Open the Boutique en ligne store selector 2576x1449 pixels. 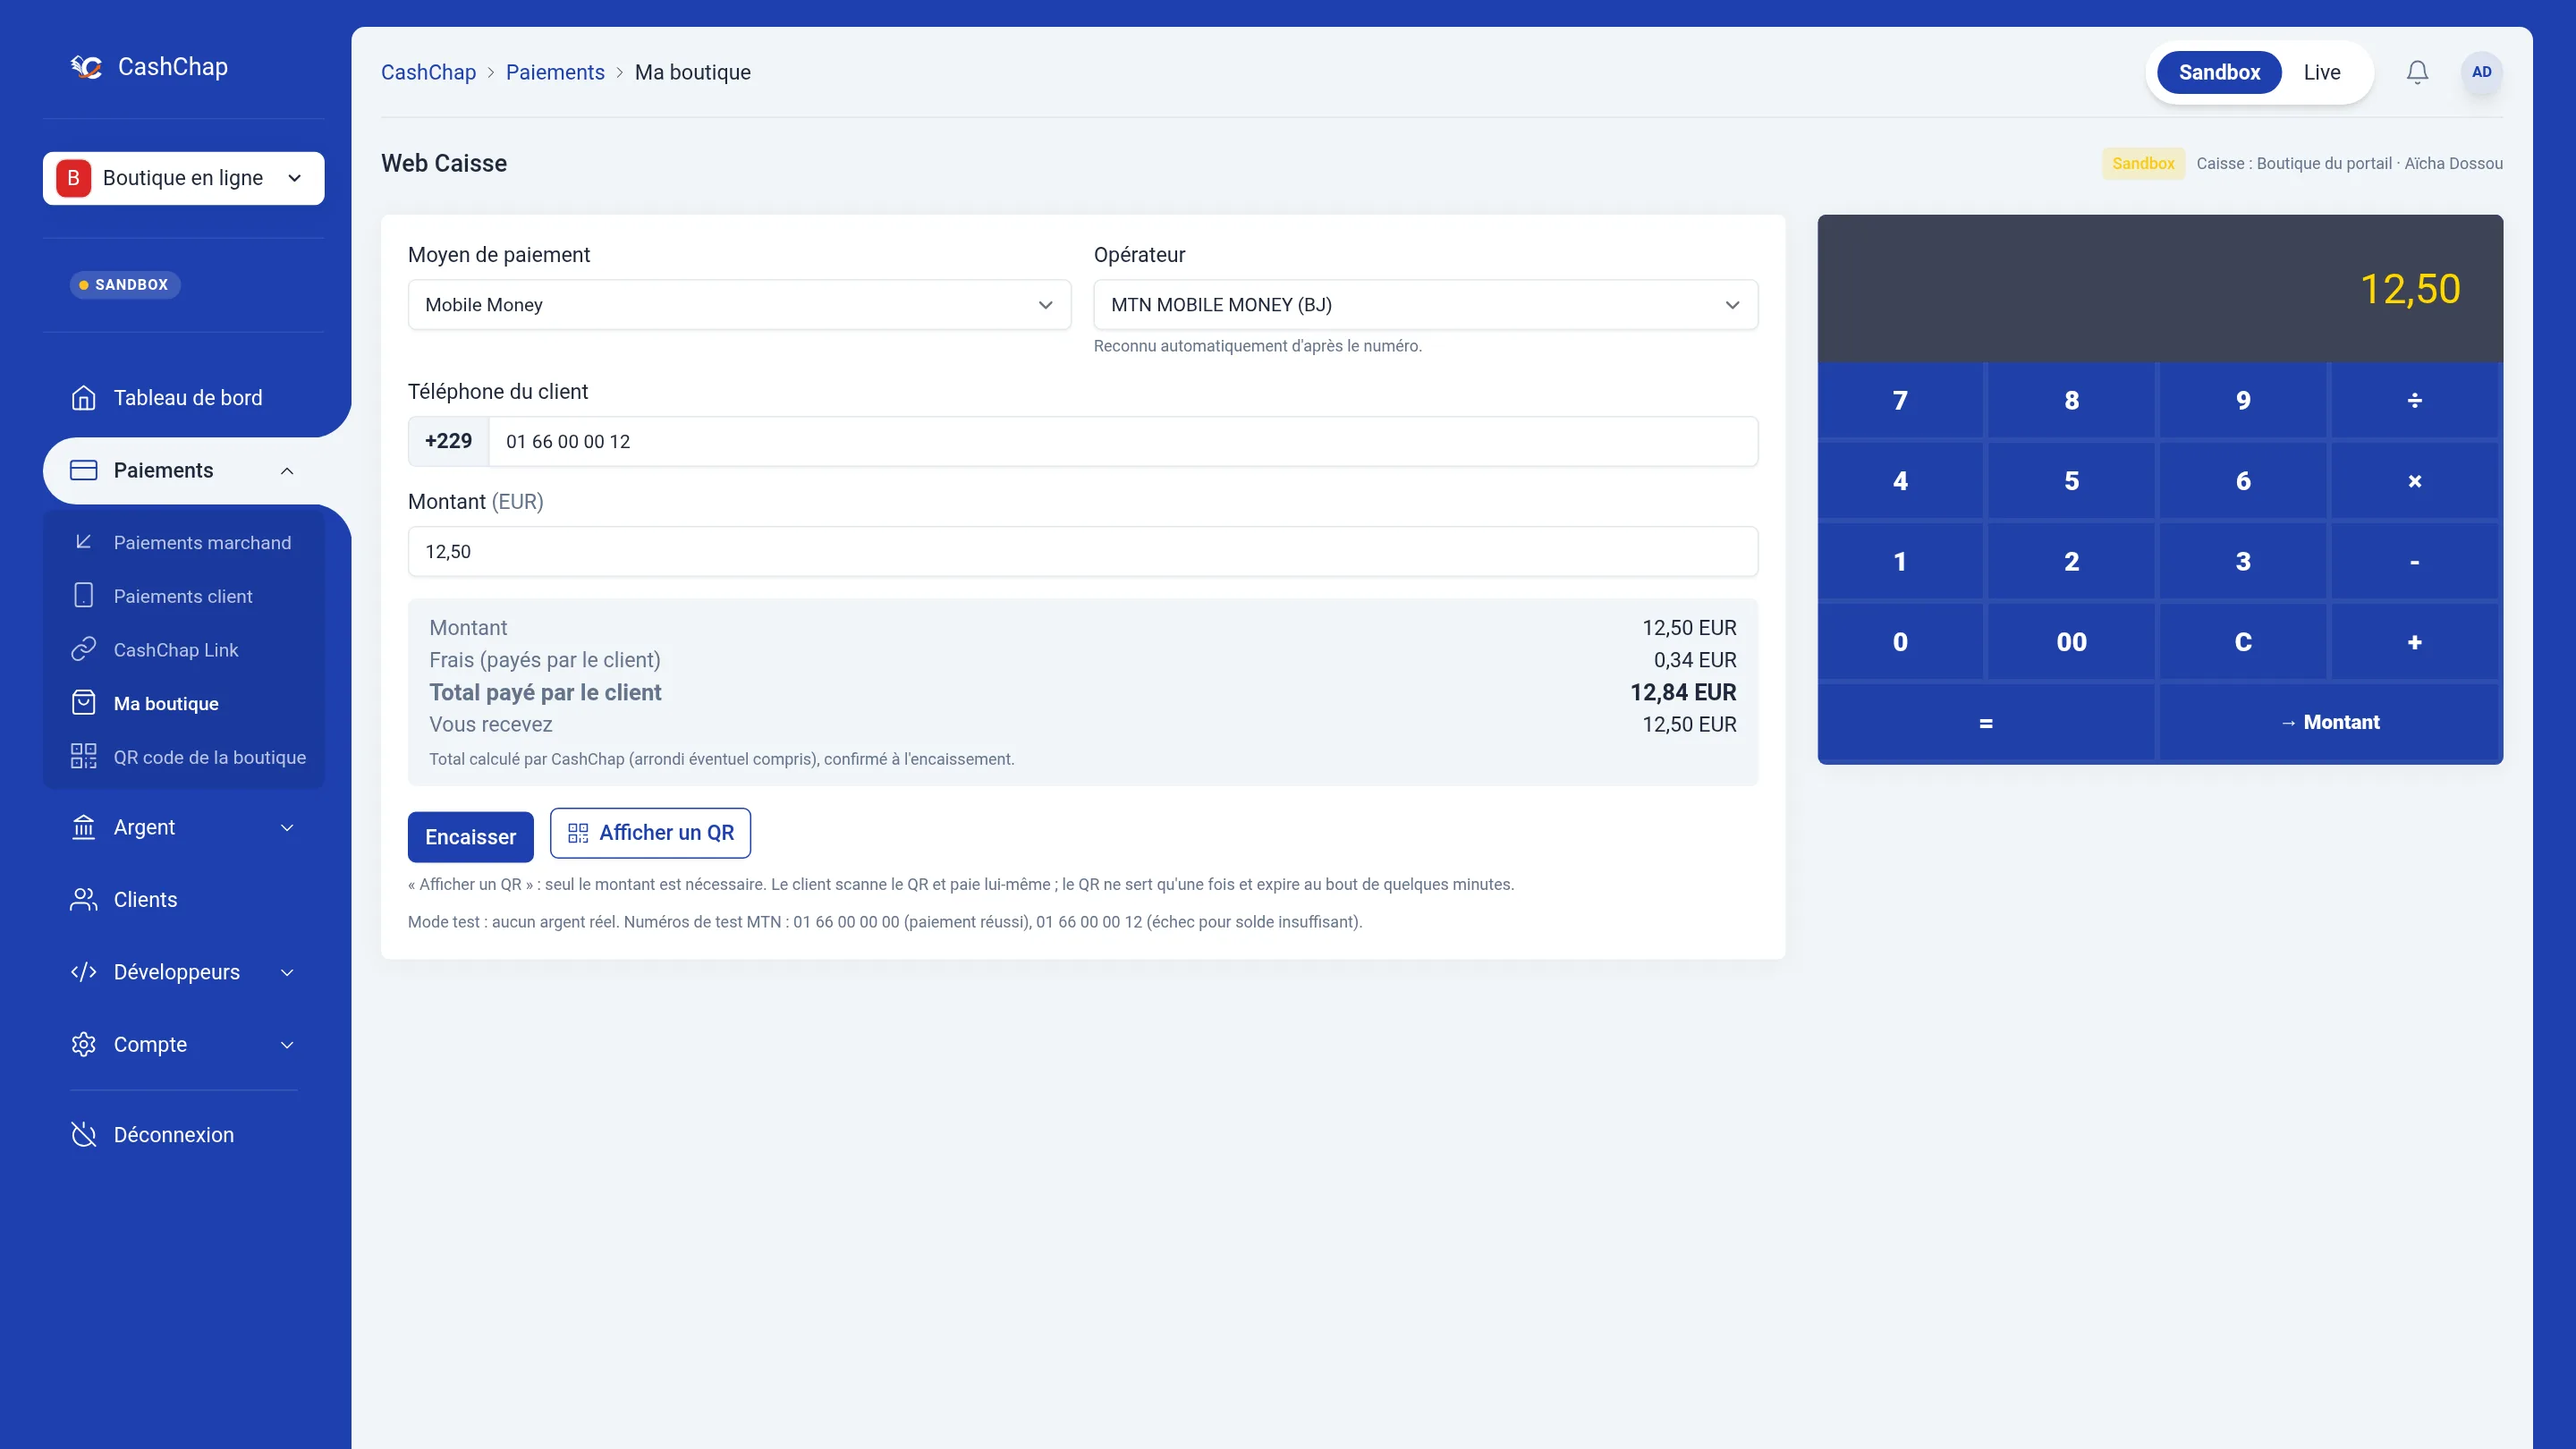pyautogui.click(x=184, y=178)
